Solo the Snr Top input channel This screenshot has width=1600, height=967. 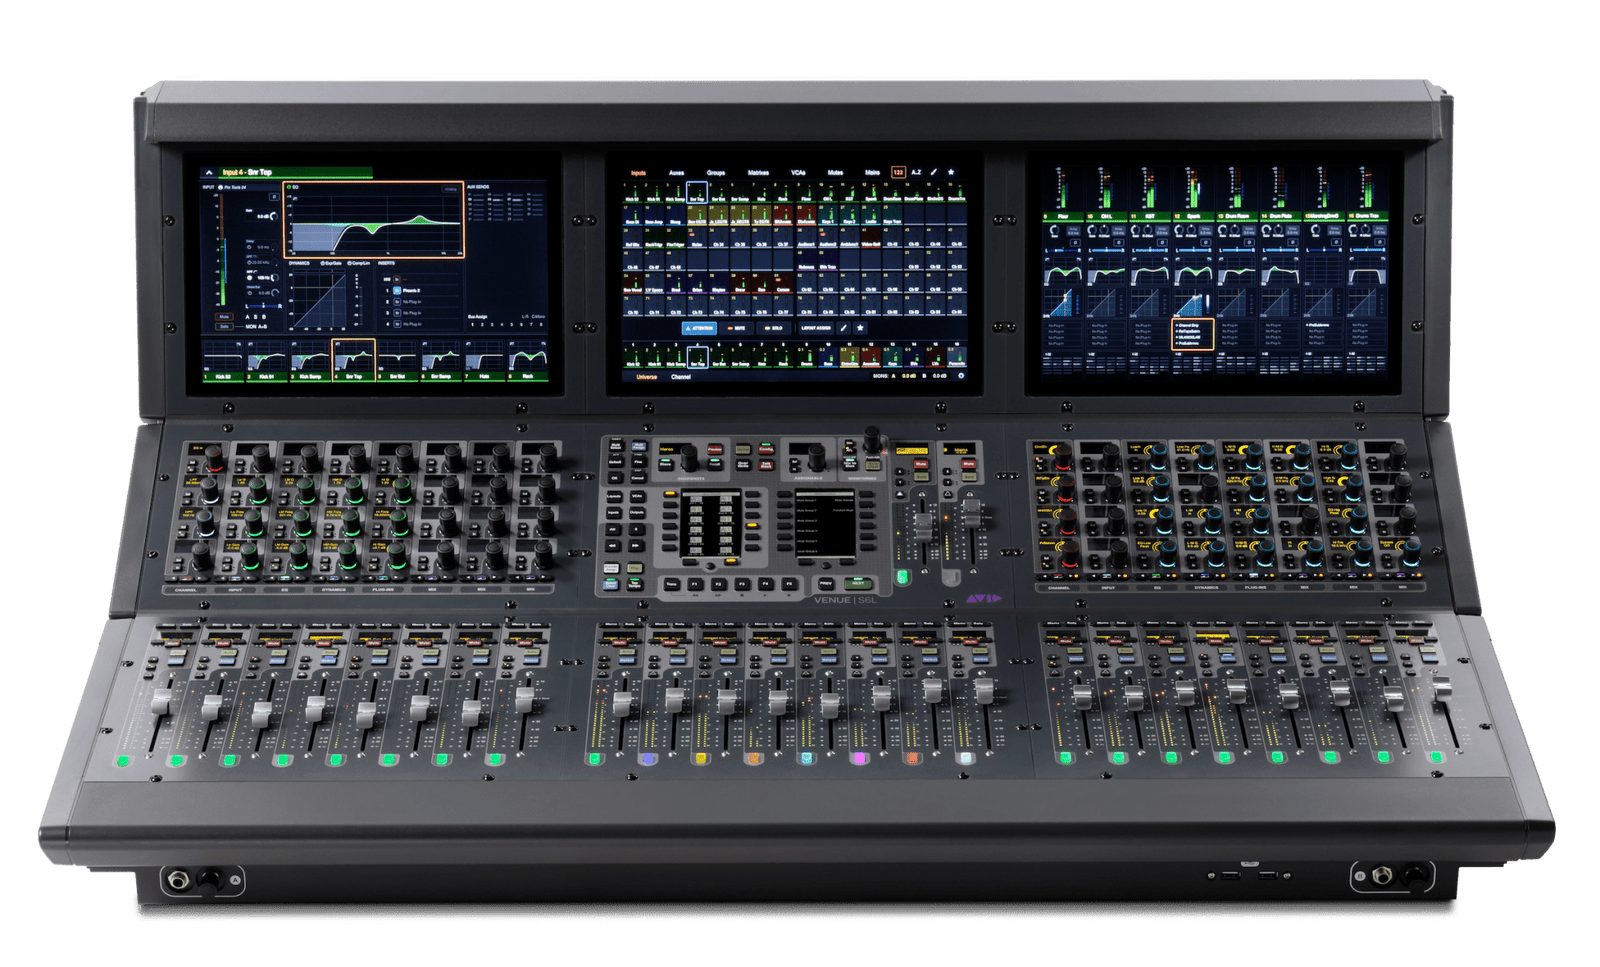[x=225, y=325]
